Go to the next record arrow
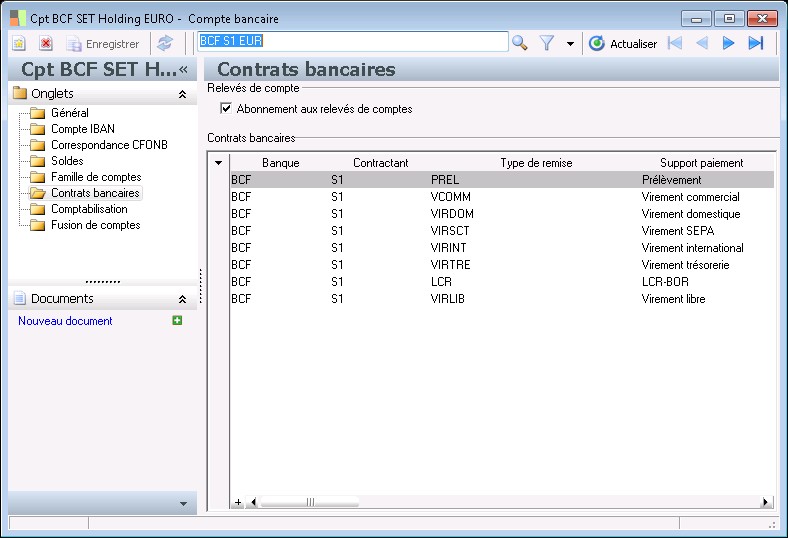The height and width of the screenshot is (538, 788). 729,43
